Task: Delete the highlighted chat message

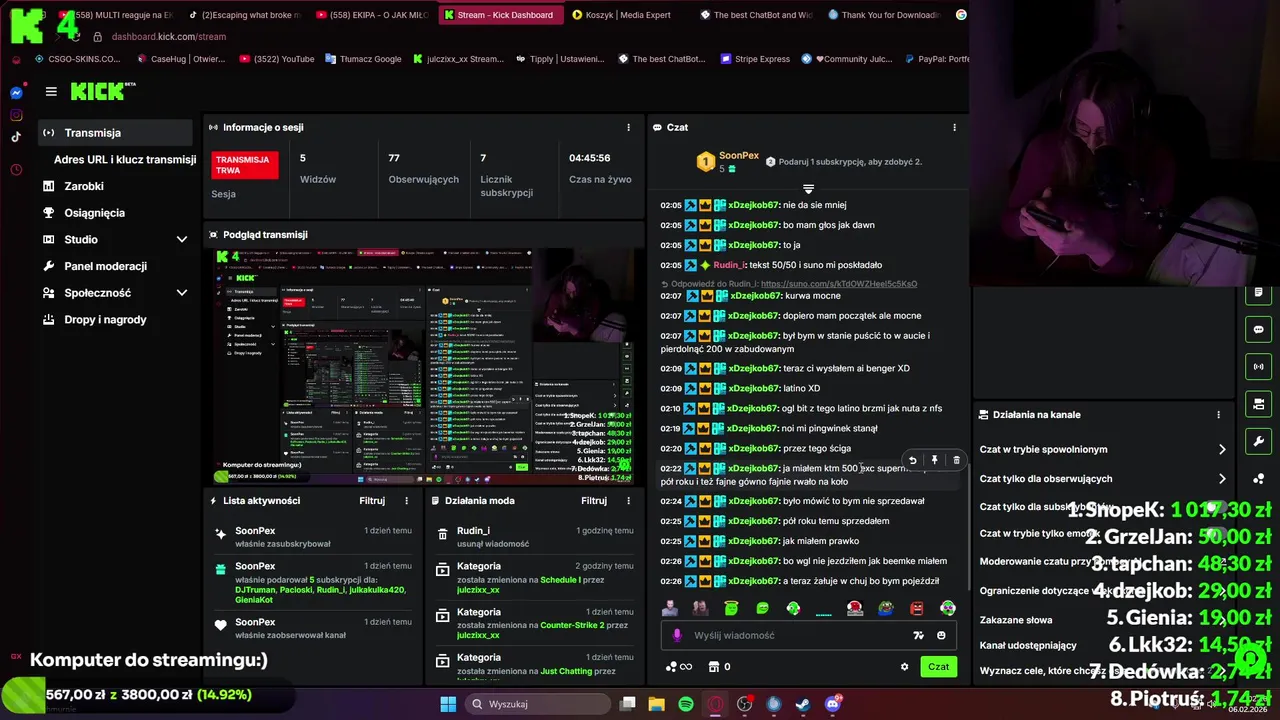Action: pyautogui.click(x=956, y=461)
